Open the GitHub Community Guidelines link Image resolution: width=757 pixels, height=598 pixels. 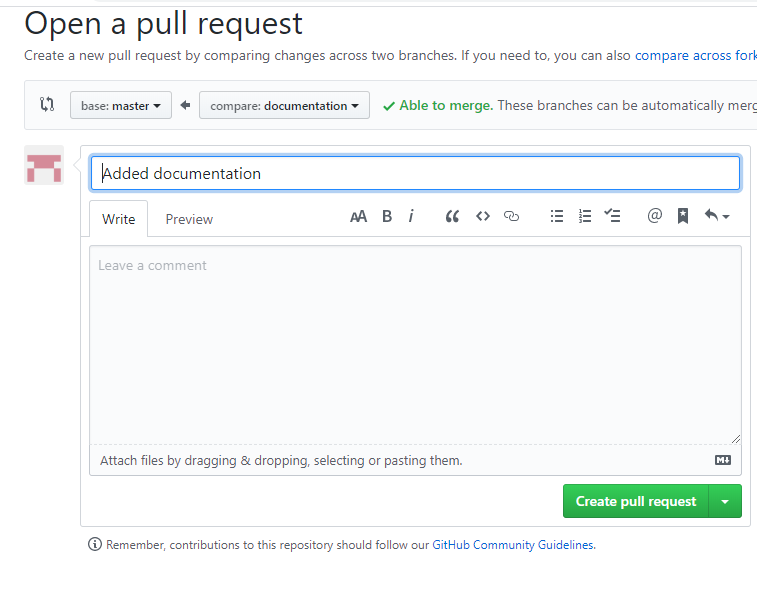tap(513, 545)
